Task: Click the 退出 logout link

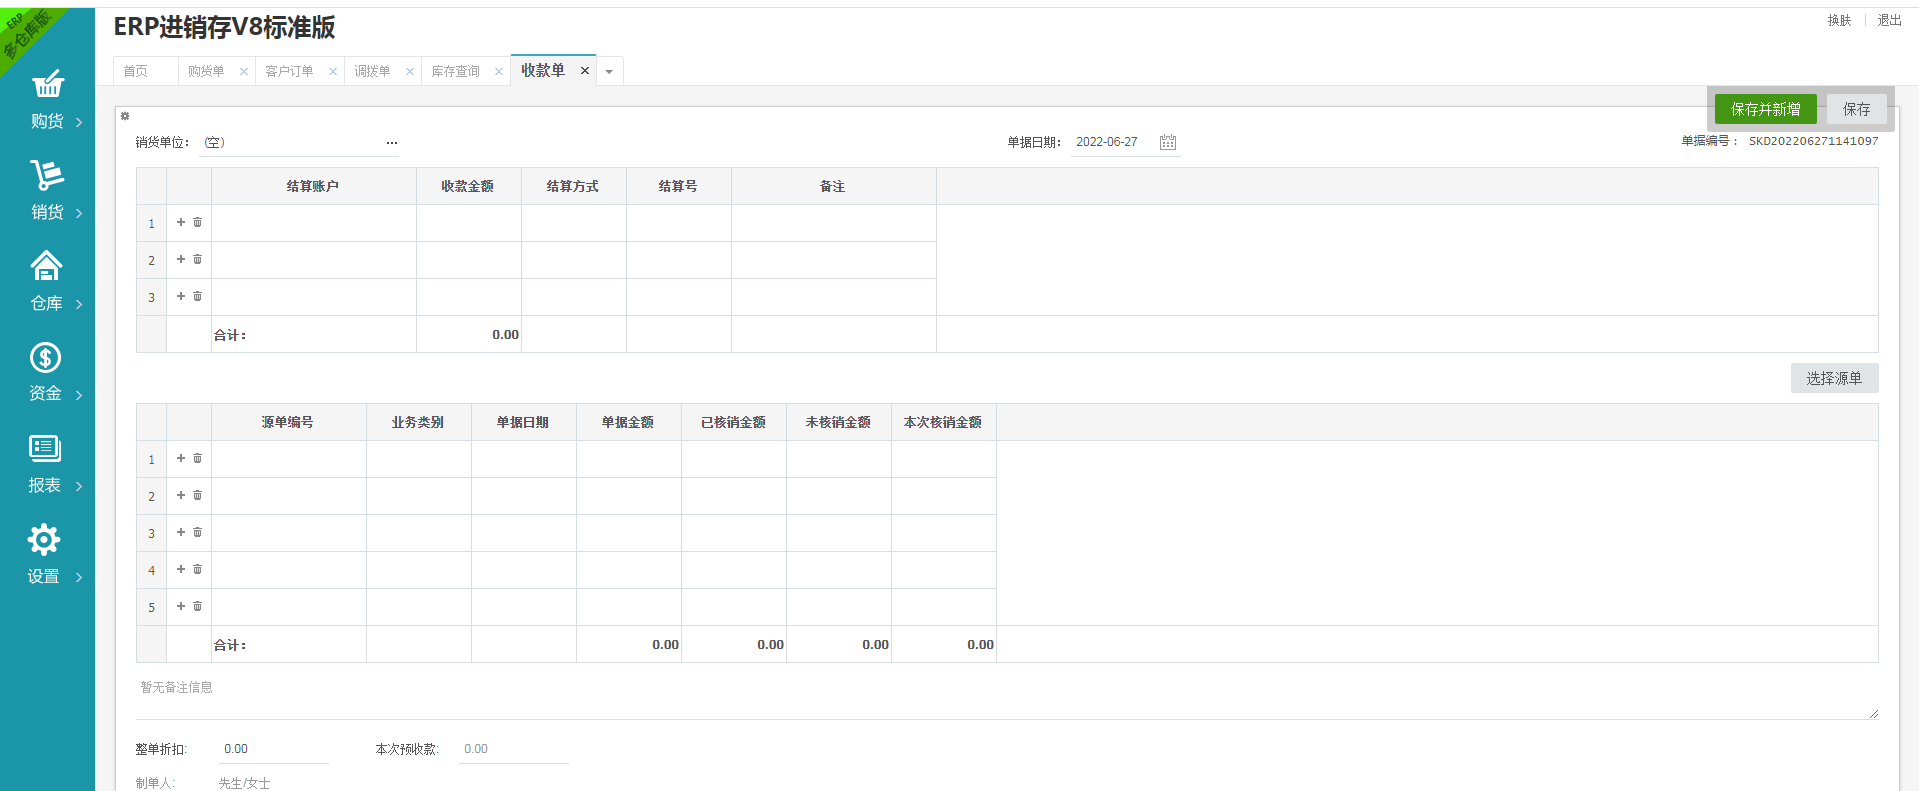Action: (x=1889, y=20)
